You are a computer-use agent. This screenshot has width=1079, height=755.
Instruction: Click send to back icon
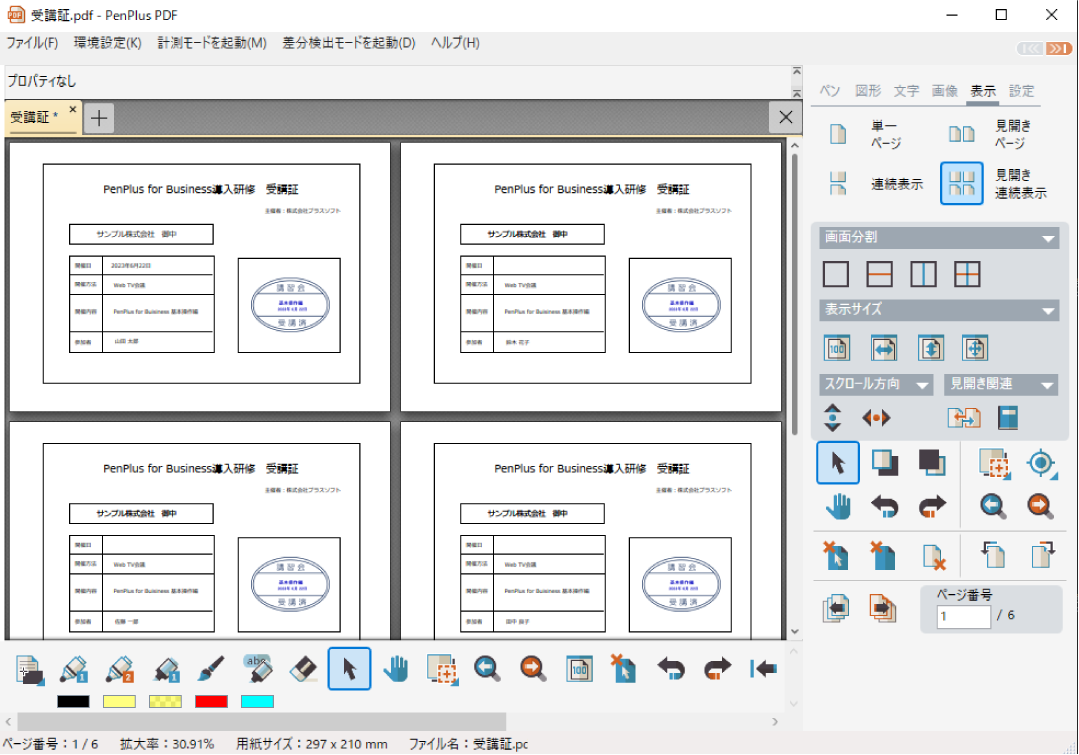[931, 462]
